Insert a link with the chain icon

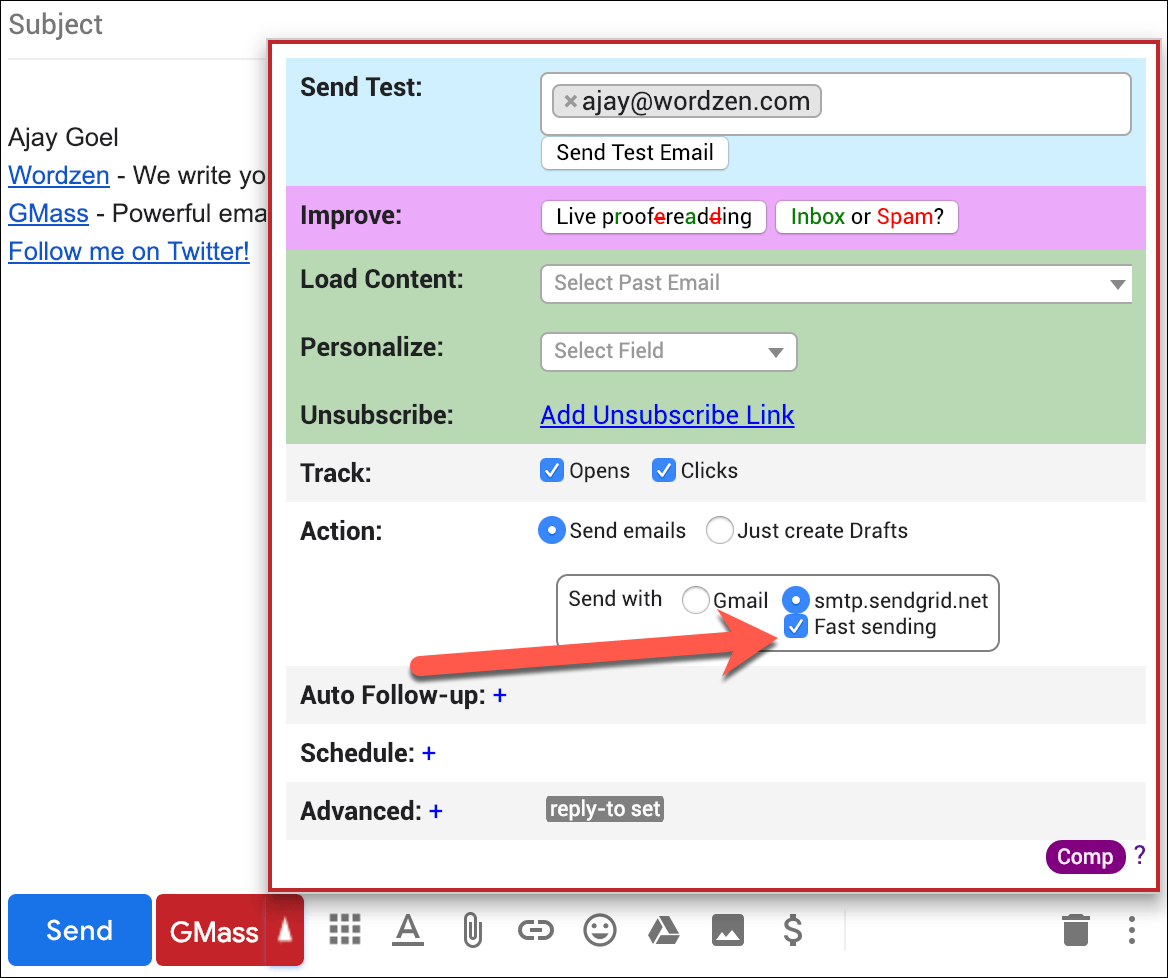pos(536,930)
